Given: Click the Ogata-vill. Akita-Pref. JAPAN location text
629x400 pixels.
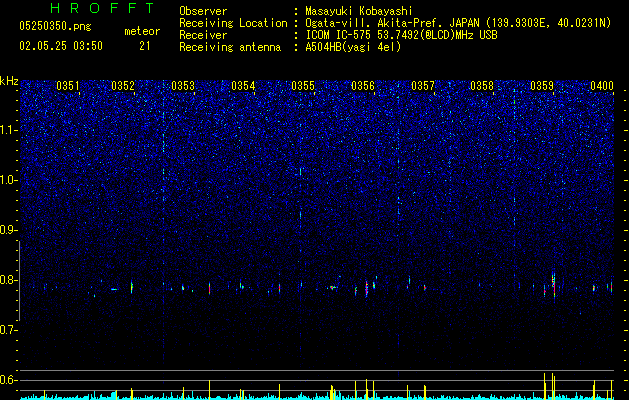Looking at the screenshot, I should (458, 23).
